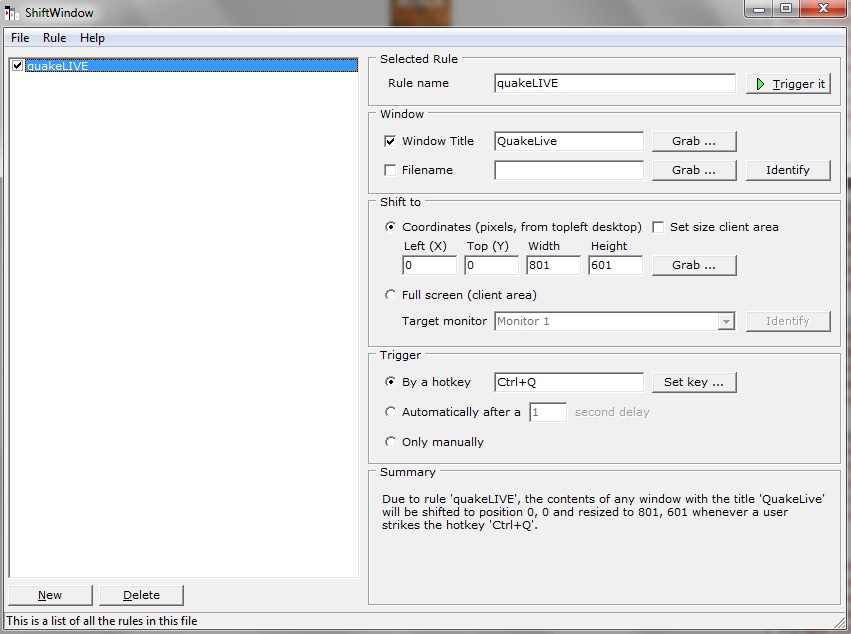Click the second delay number field
The width and height of the screenshot is (851, 634).
[548, 412]
